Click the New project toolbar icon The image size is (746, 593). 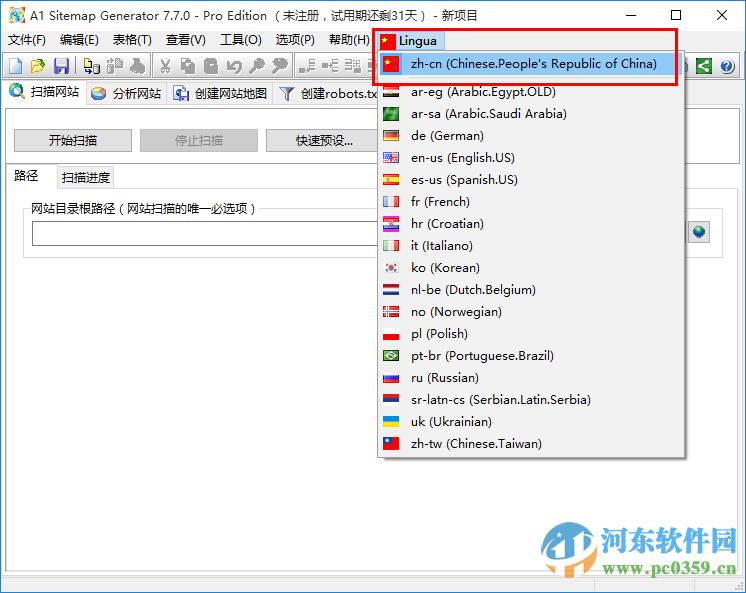click(16, 66)
